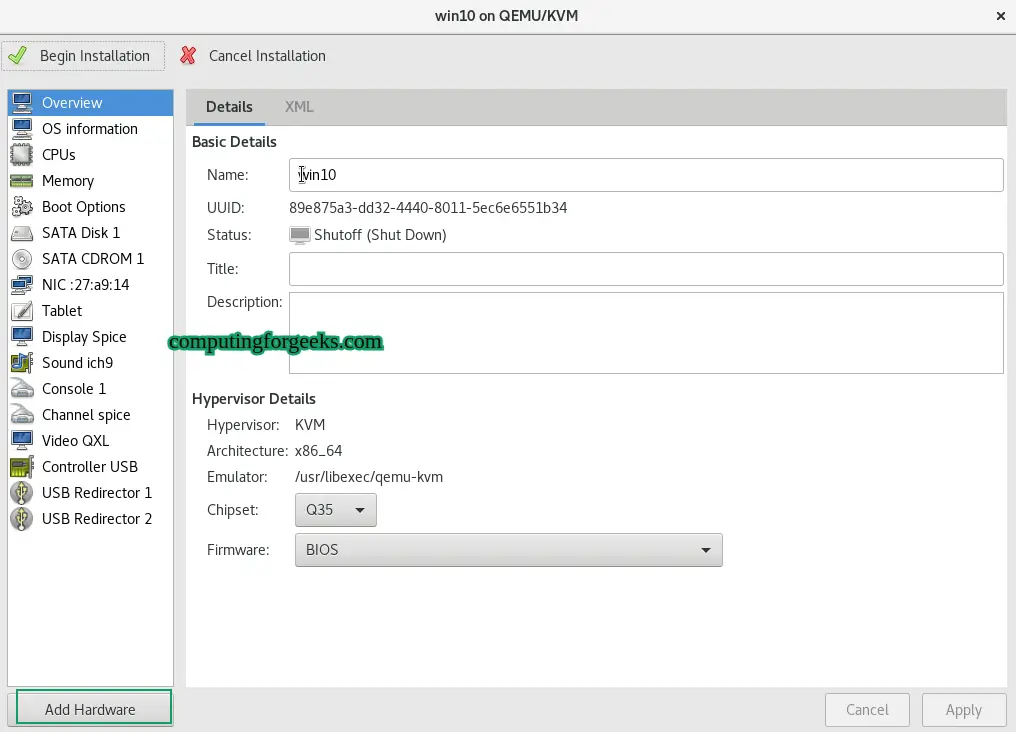The image size is (1016, 732).
Task: Select the SATA Disk 1 icon
Action: point(22,232)
